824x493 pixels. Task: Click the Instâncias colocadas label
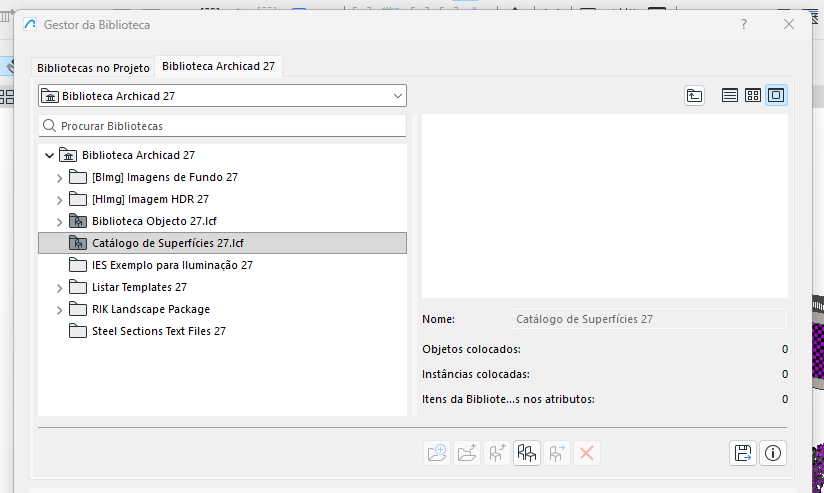pyautogui.click(x=476, y=374)
